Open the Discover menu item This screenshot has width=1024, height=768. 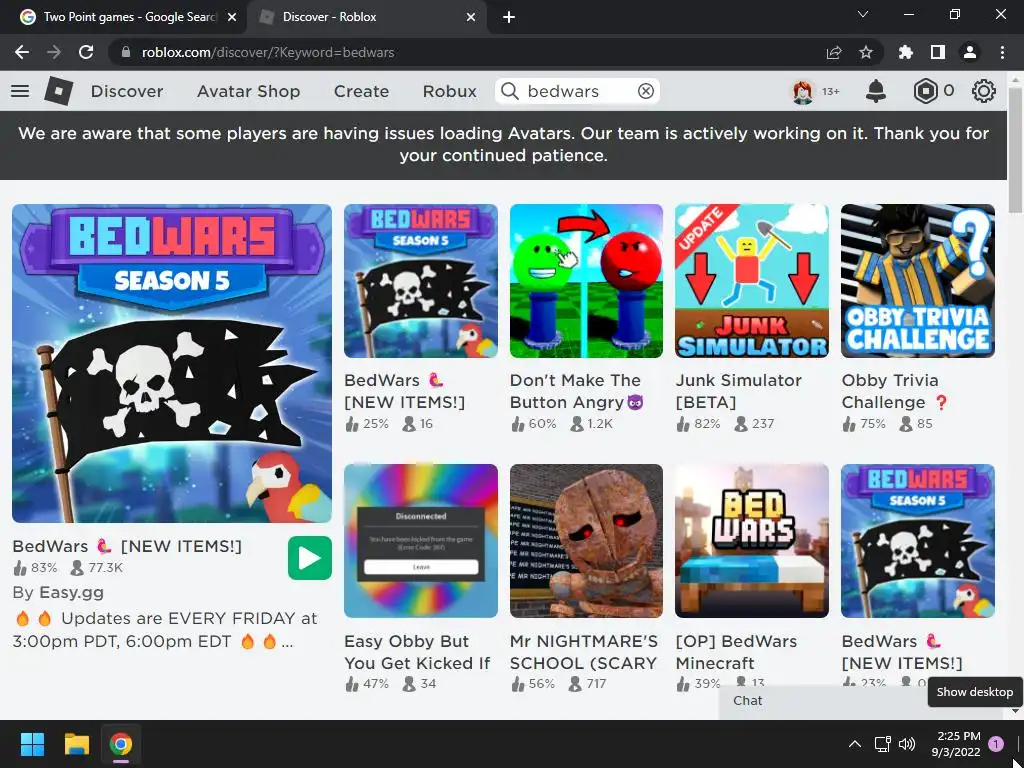click(x=127, y=91)
